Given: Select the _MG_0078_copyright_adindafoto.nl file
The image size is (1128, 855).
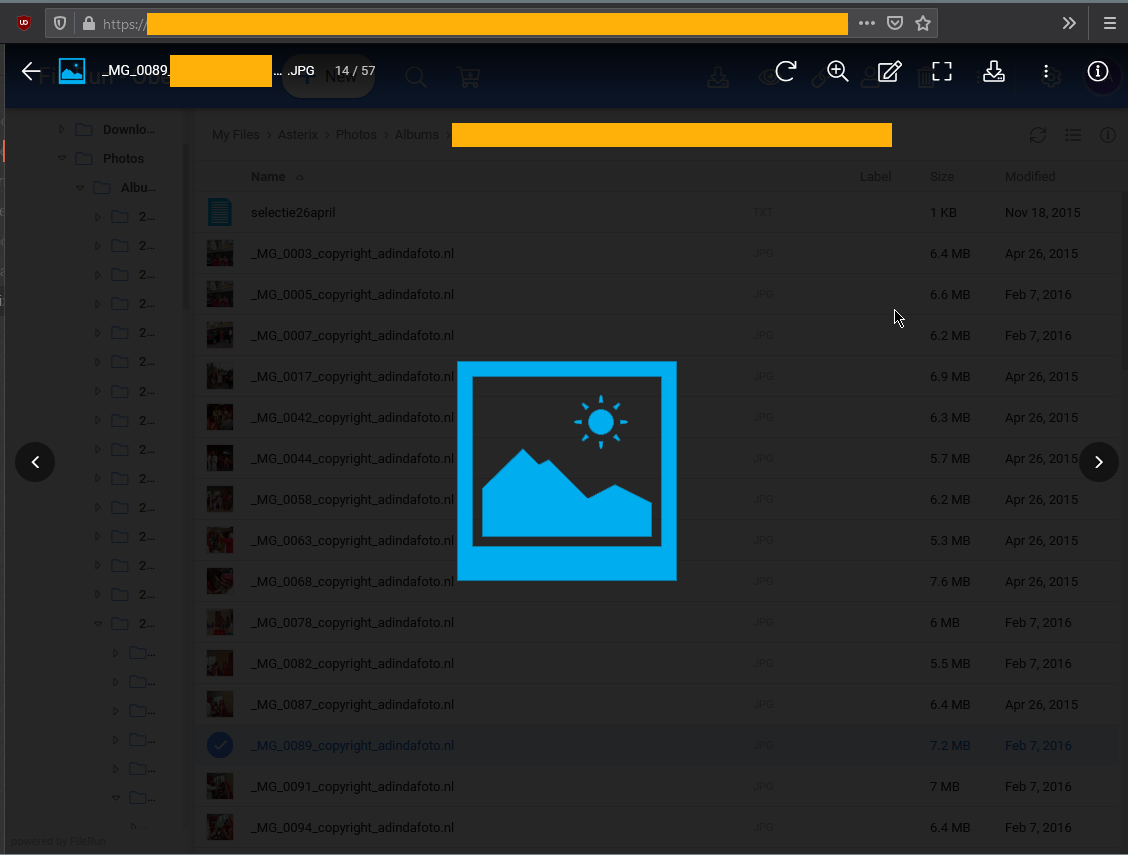Looking at the screenshot, I should (352, 623).
